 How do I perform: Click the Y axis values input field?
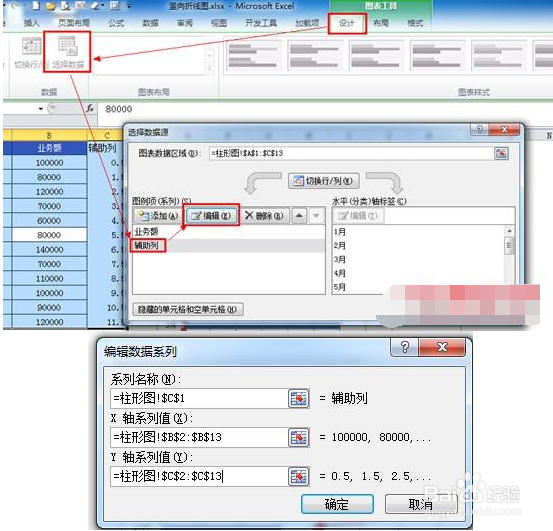click(x=199, y=476)
